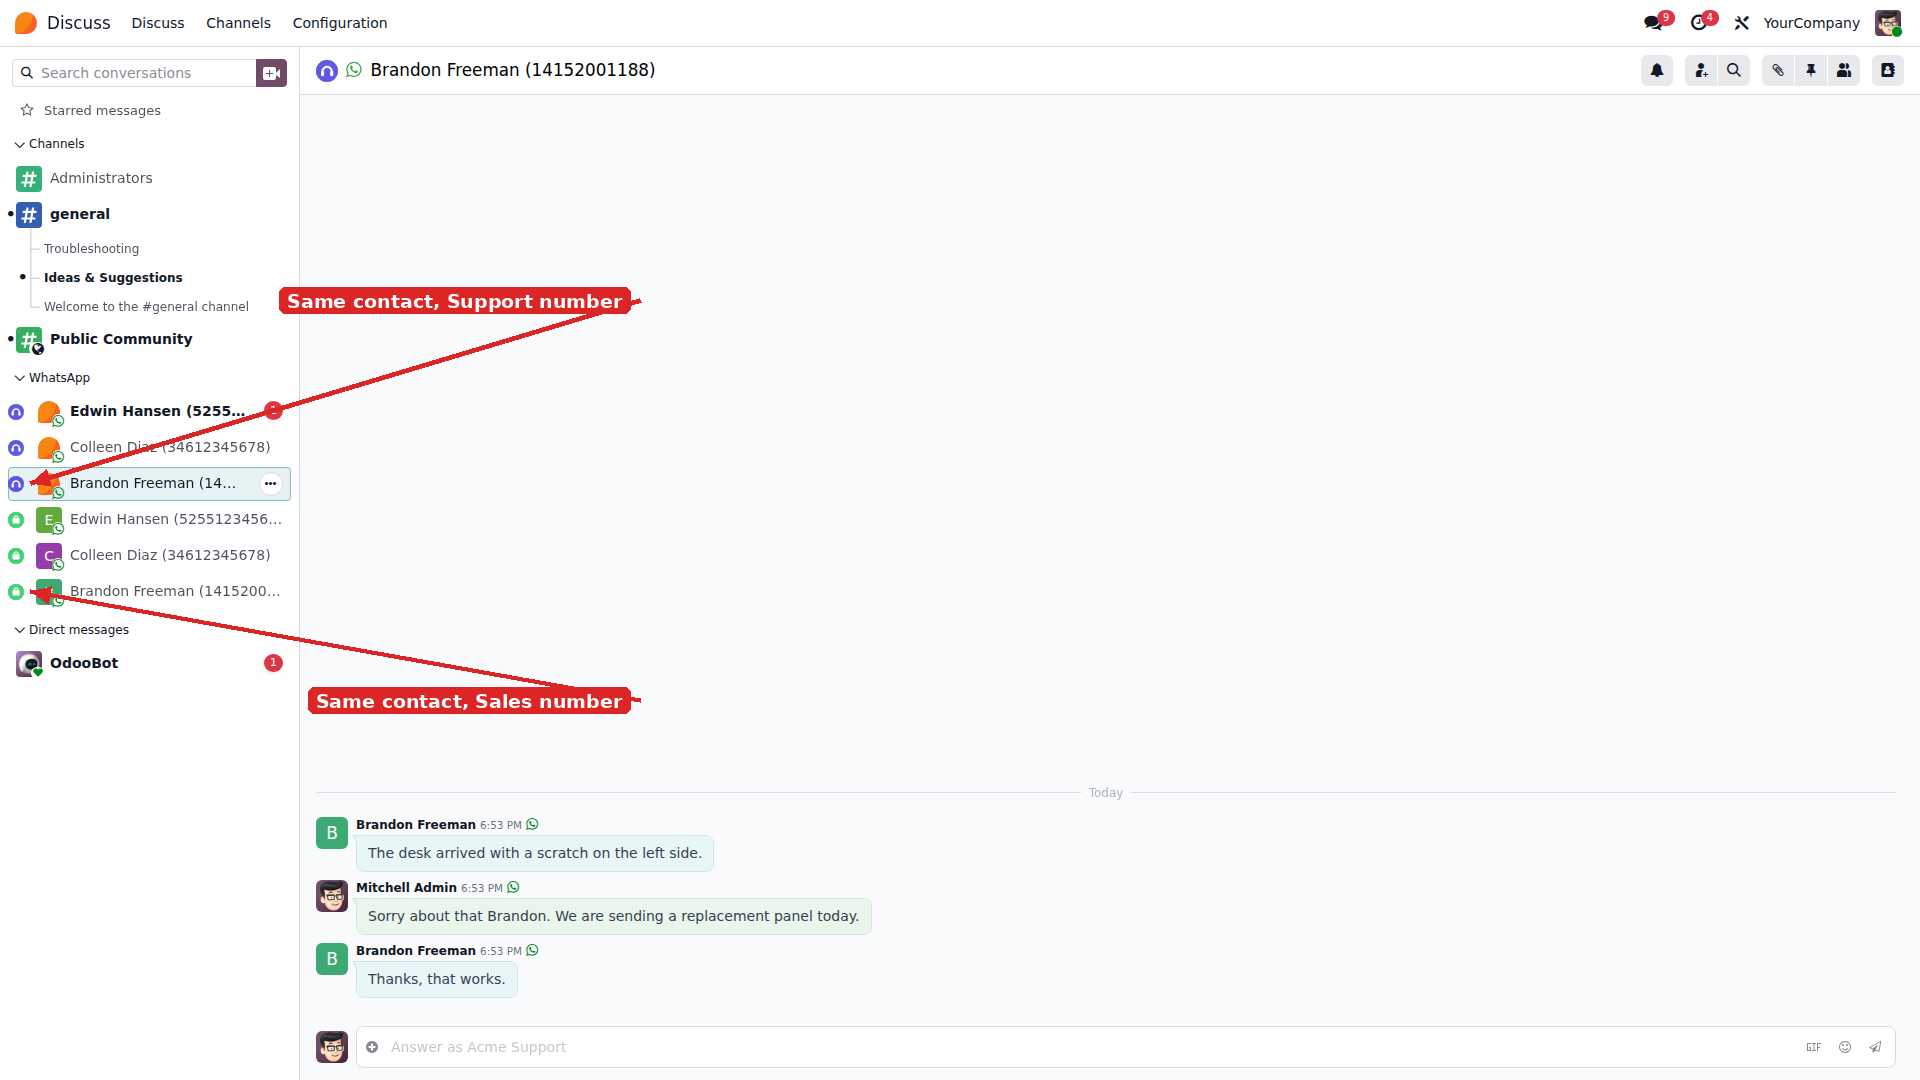Focus the Search conversations field

(x=135, y=73)
